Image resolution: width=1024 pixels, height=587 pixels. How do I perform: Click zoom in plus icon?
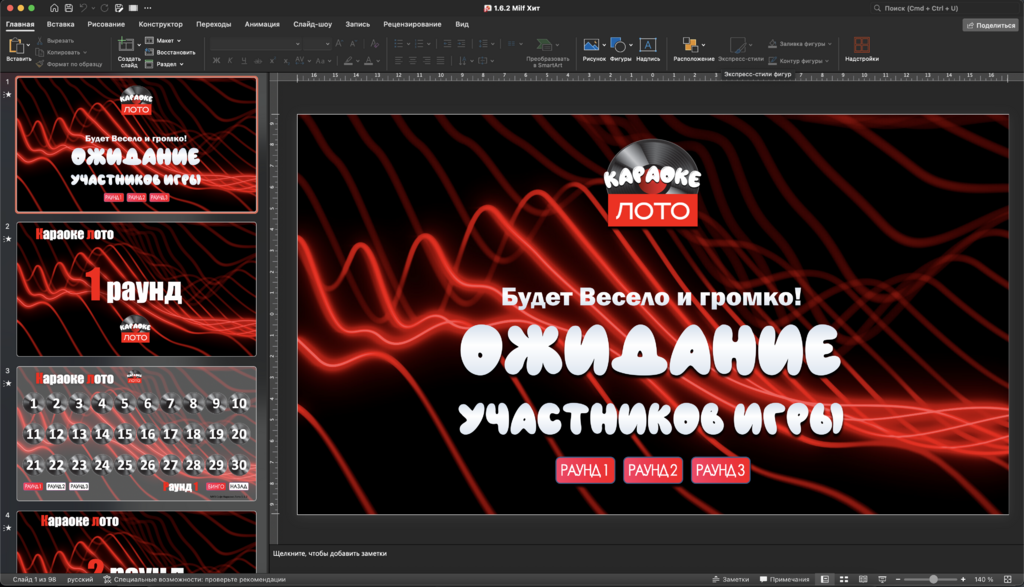tap(963, 579)
